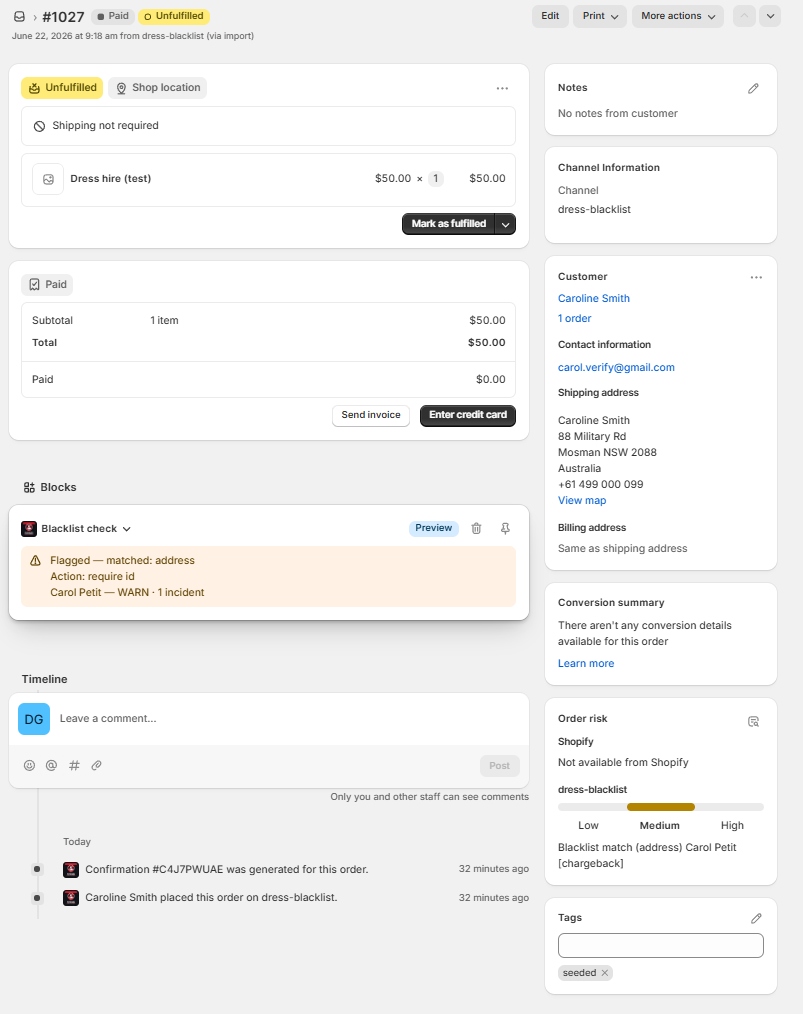Click carol.verify@gmail.com email link
The width and height of the screenshot is (803, 1014).
[616, 368]
